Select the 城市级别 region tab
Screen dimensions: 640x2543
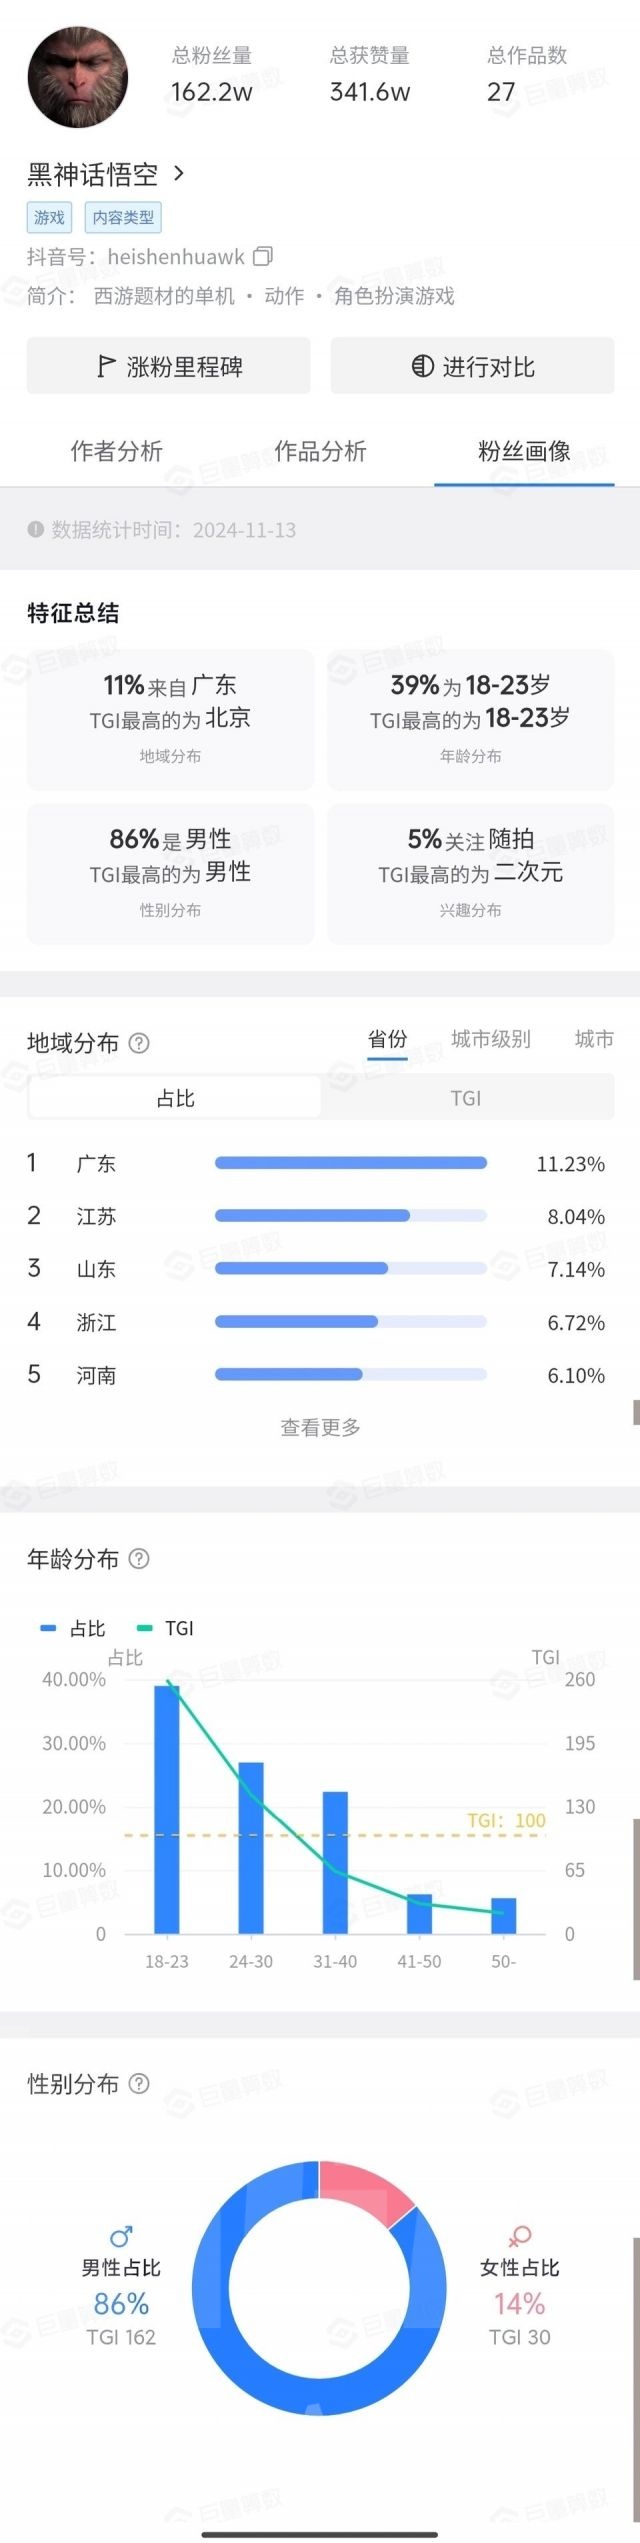click(490, 1039)
